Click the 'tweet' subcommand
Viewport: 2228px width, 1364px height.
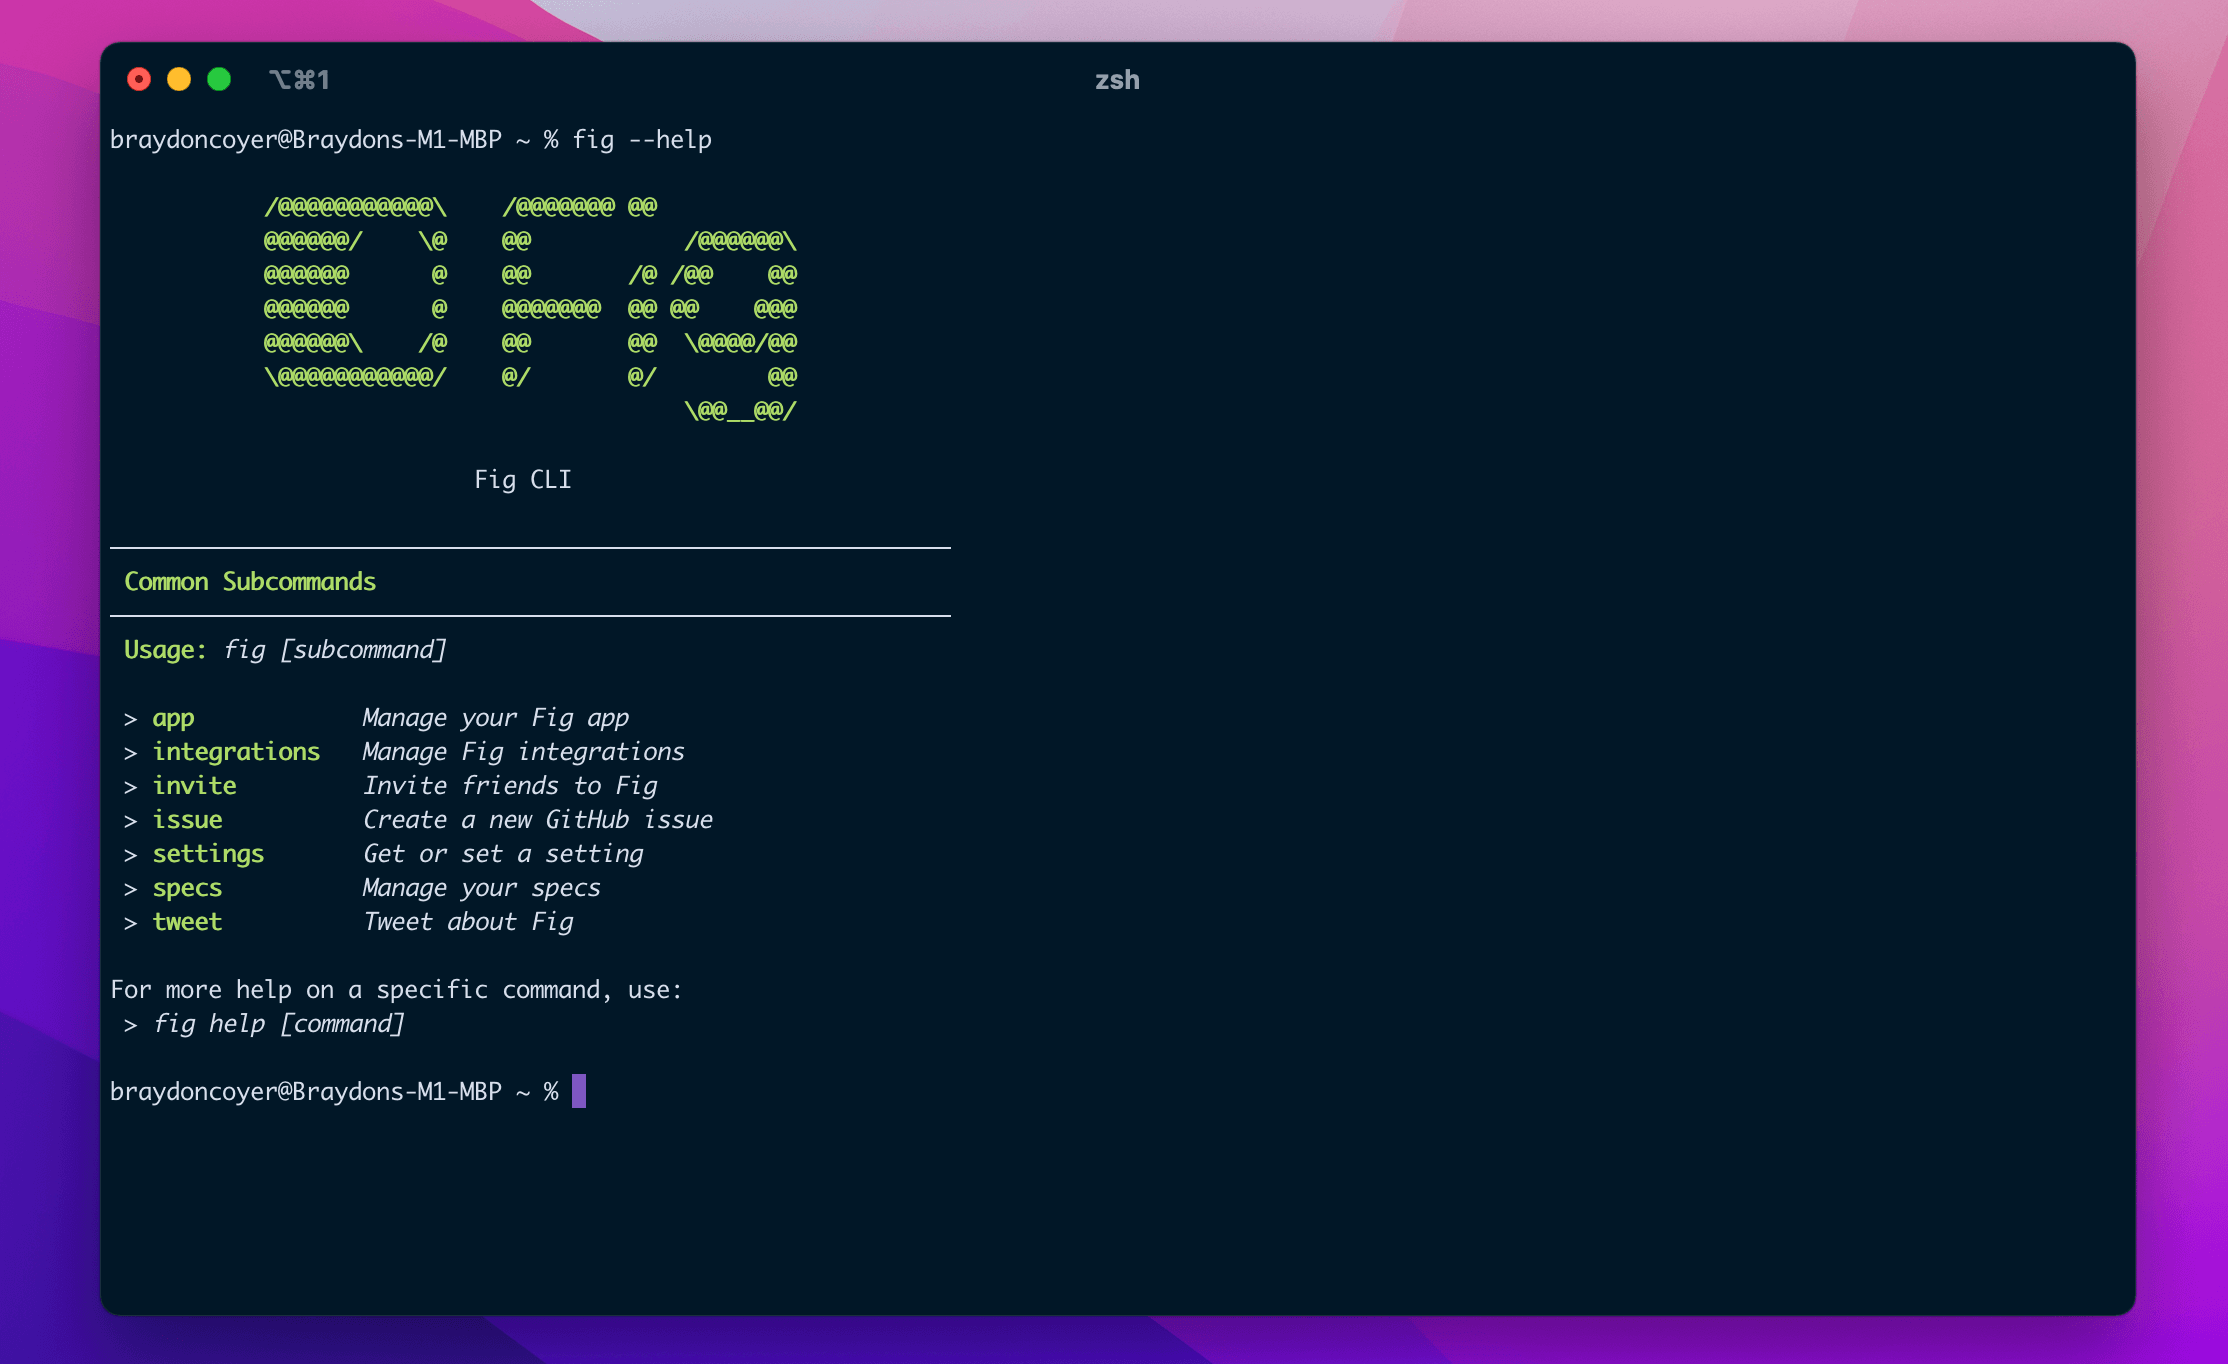[187, 922]
